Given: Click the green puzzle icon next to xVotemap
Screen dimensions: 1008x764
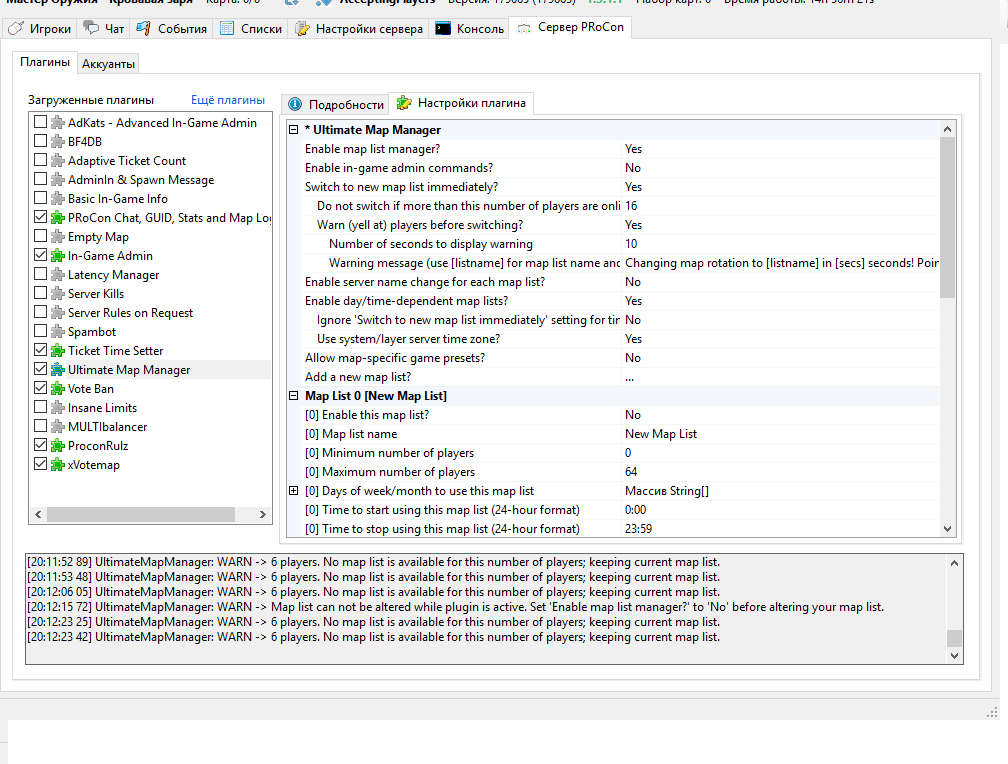Looking at the screenshot, I should [x=57, y=465].
